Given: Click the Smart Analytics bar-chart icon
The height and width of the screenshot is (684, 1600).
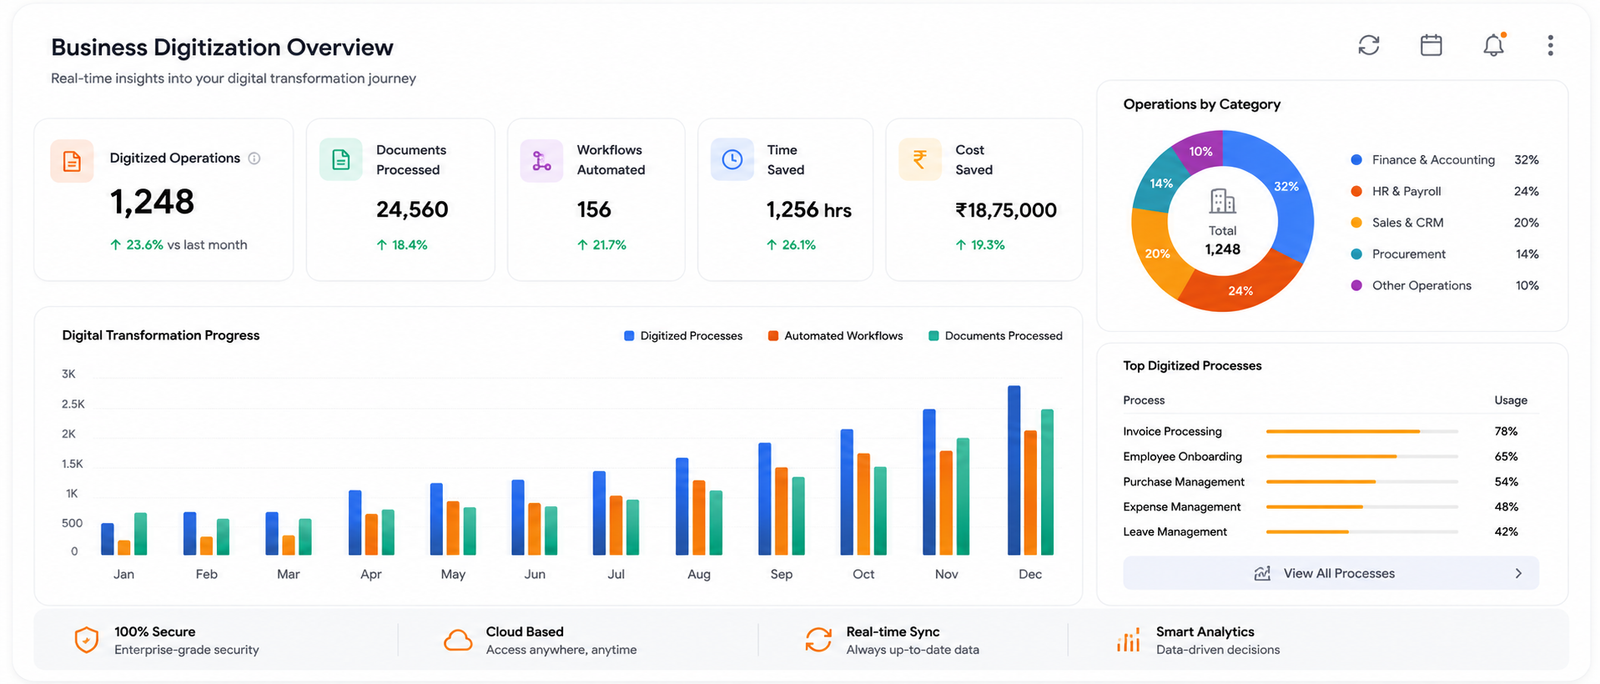Looking at the screenshot, I should pyautogui.click(x=1128, y=641).
